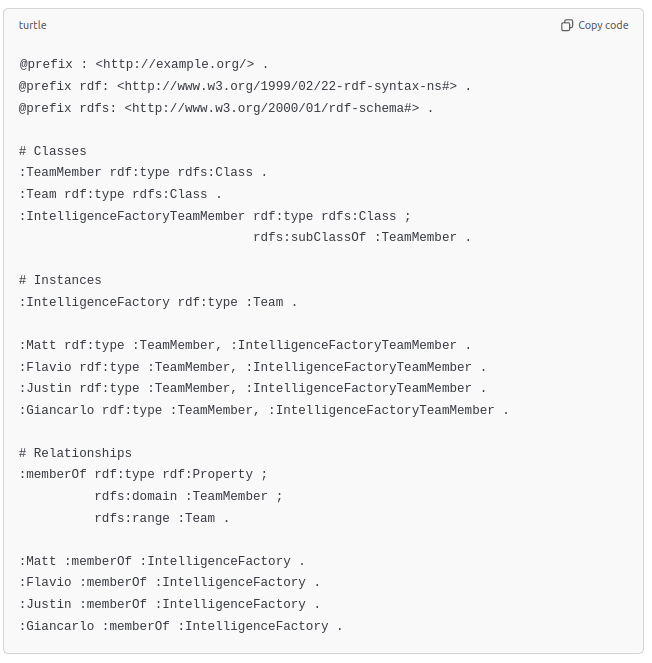The width and height of the screenshot is (652, 663).
Task: Click the "turtle" language label
Action: tap(33, 25)
